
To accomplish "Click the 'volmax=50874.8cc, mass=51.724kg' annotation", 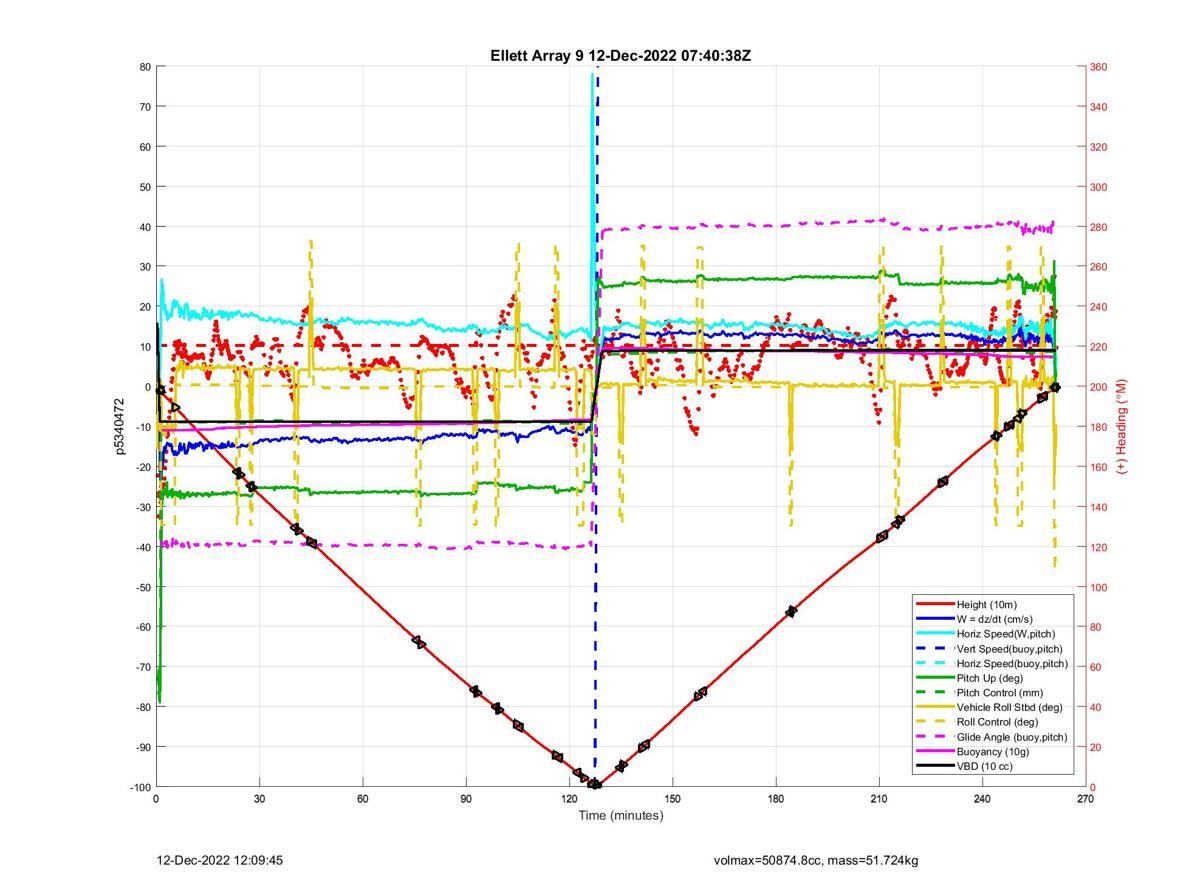I will tap(816, 860).
